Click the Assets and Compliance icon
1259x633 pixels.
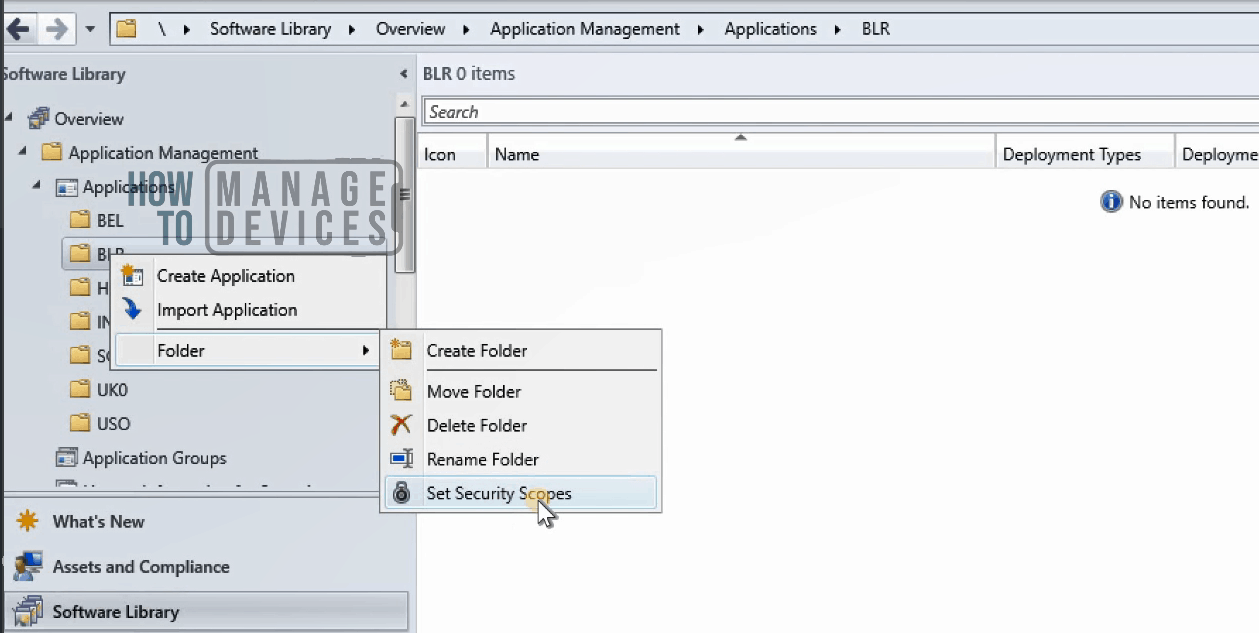[x=28, y=566]
